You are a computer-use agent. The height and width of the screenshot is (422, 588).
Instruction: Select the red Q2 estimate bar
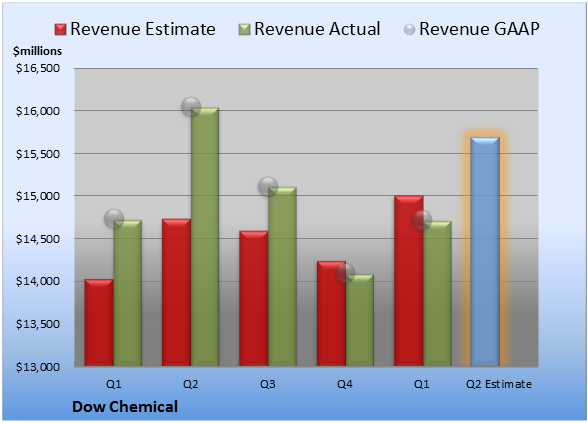point(176,292)
